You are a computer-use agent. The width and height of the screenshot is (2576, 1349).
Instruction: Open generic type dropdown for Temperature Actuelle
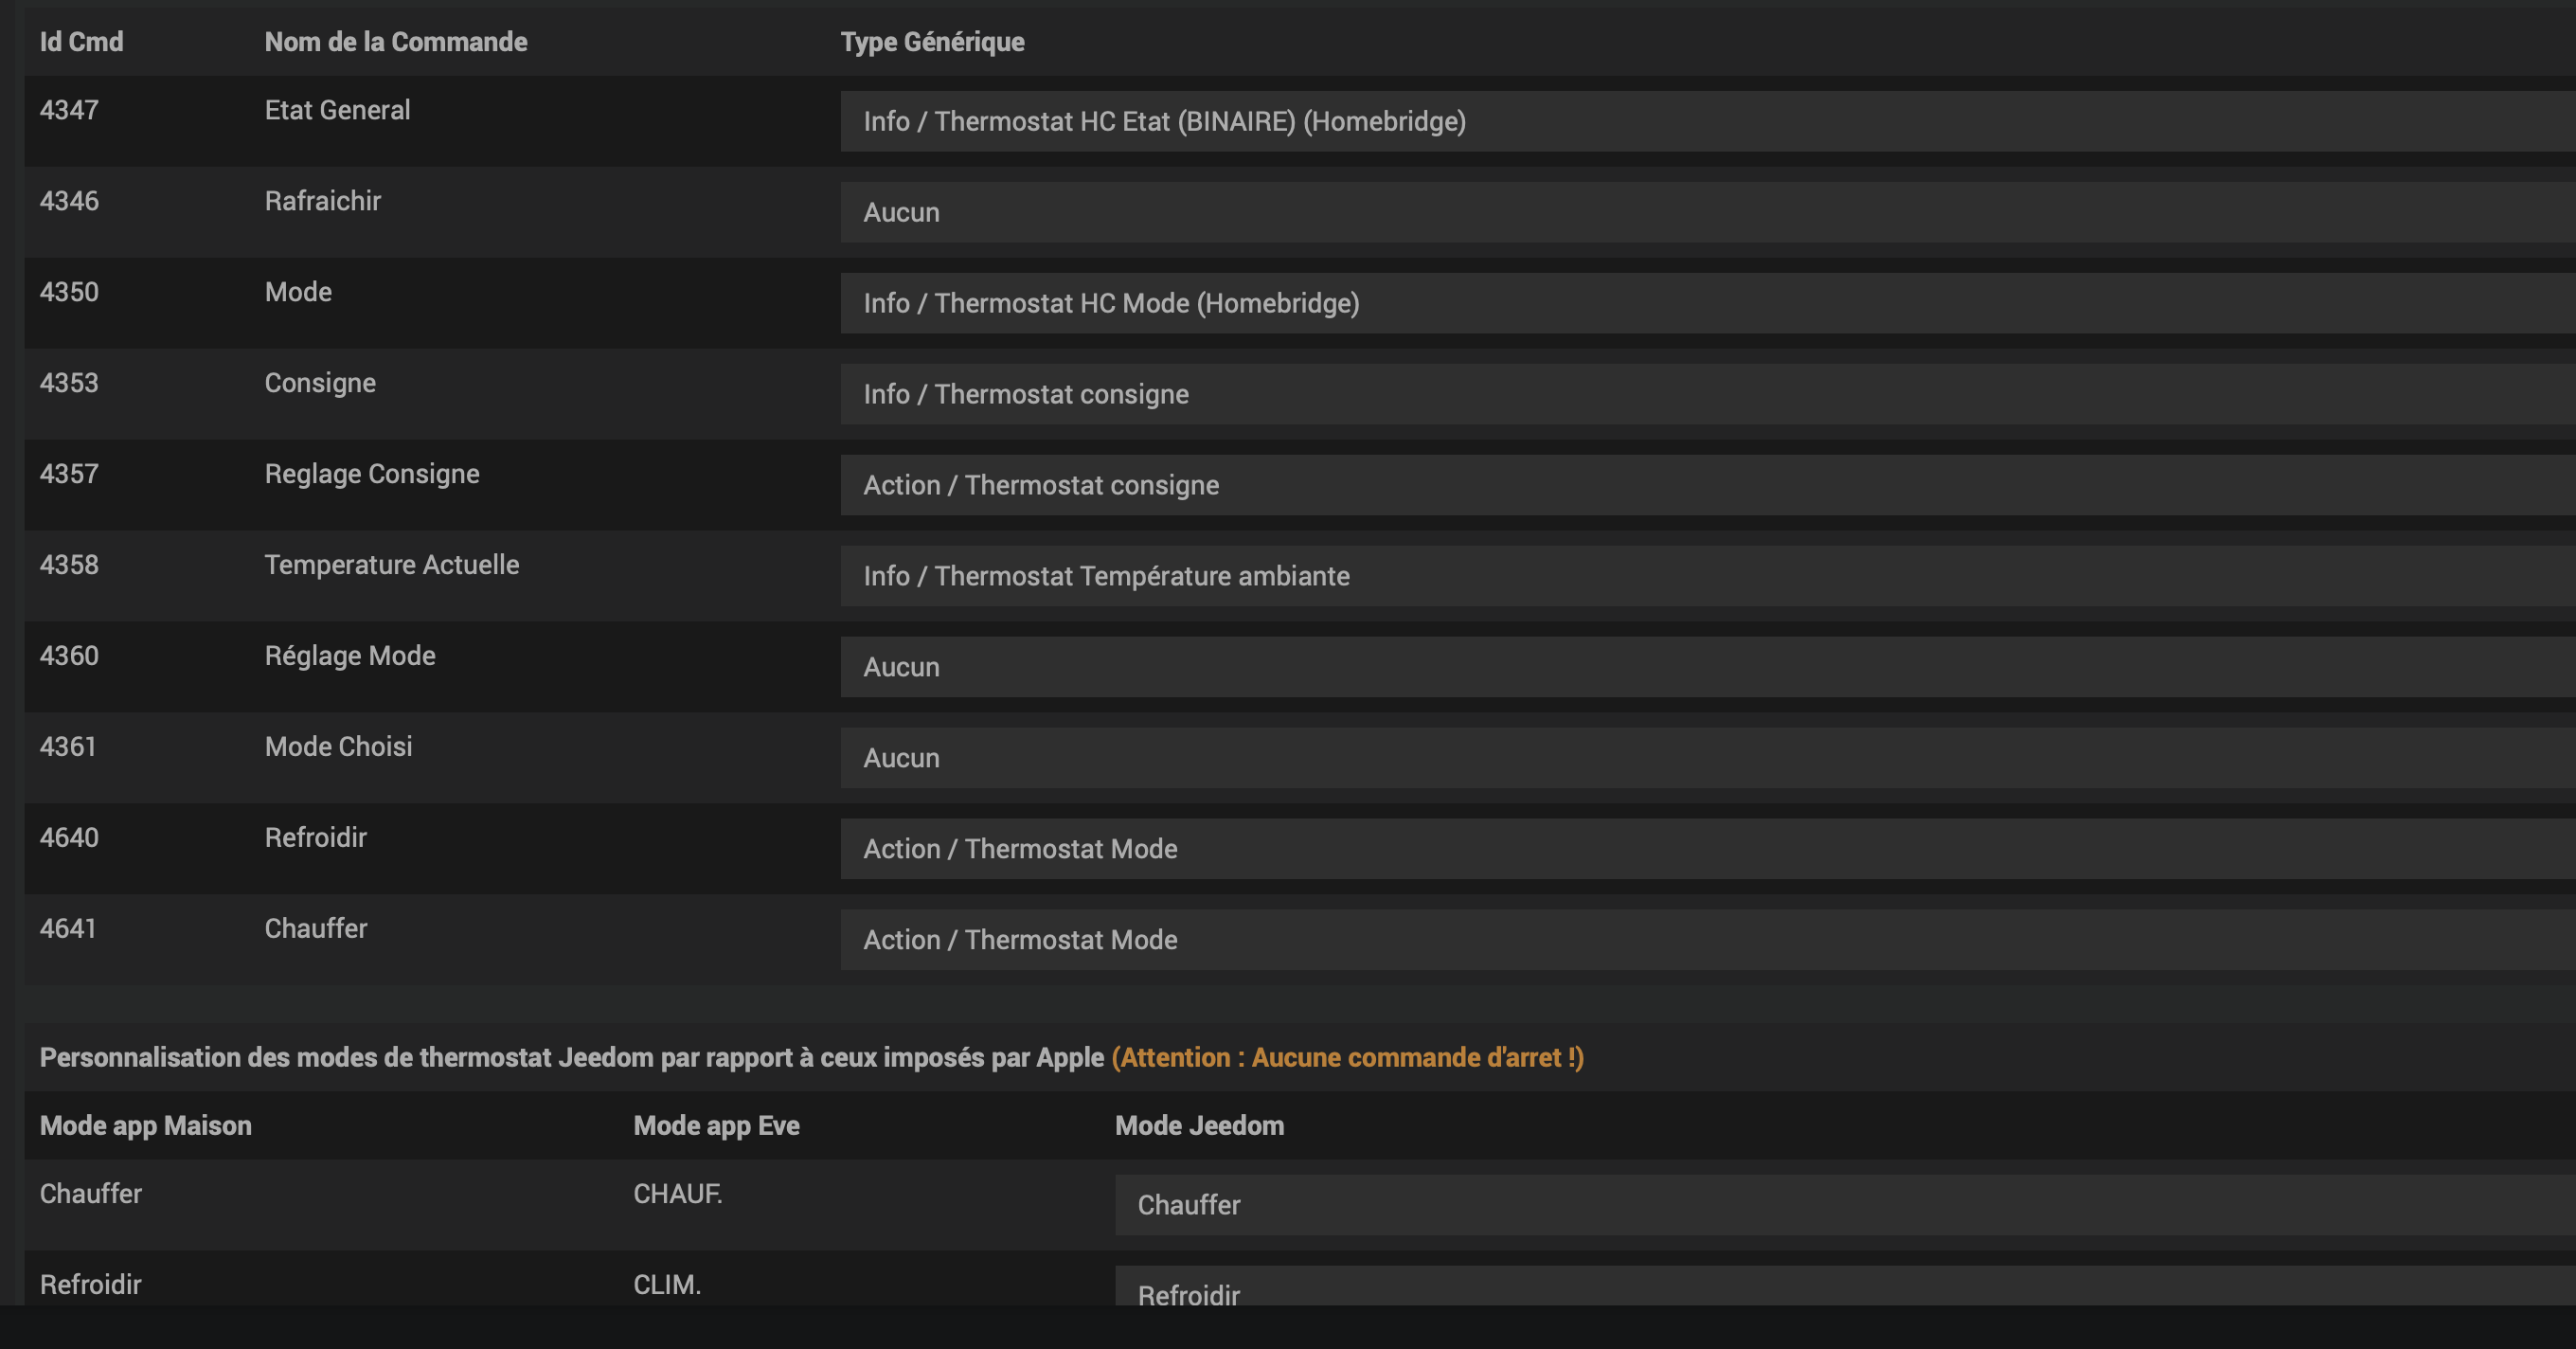click(1708, 576)
